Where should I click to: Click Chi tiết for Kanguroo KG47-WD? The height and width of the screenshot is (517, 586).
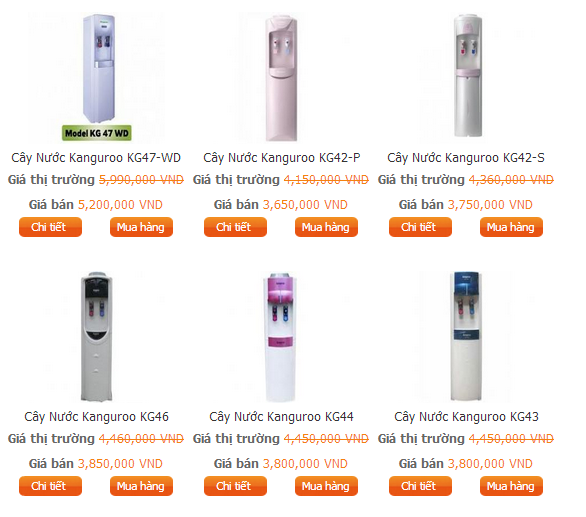point(50,227)
